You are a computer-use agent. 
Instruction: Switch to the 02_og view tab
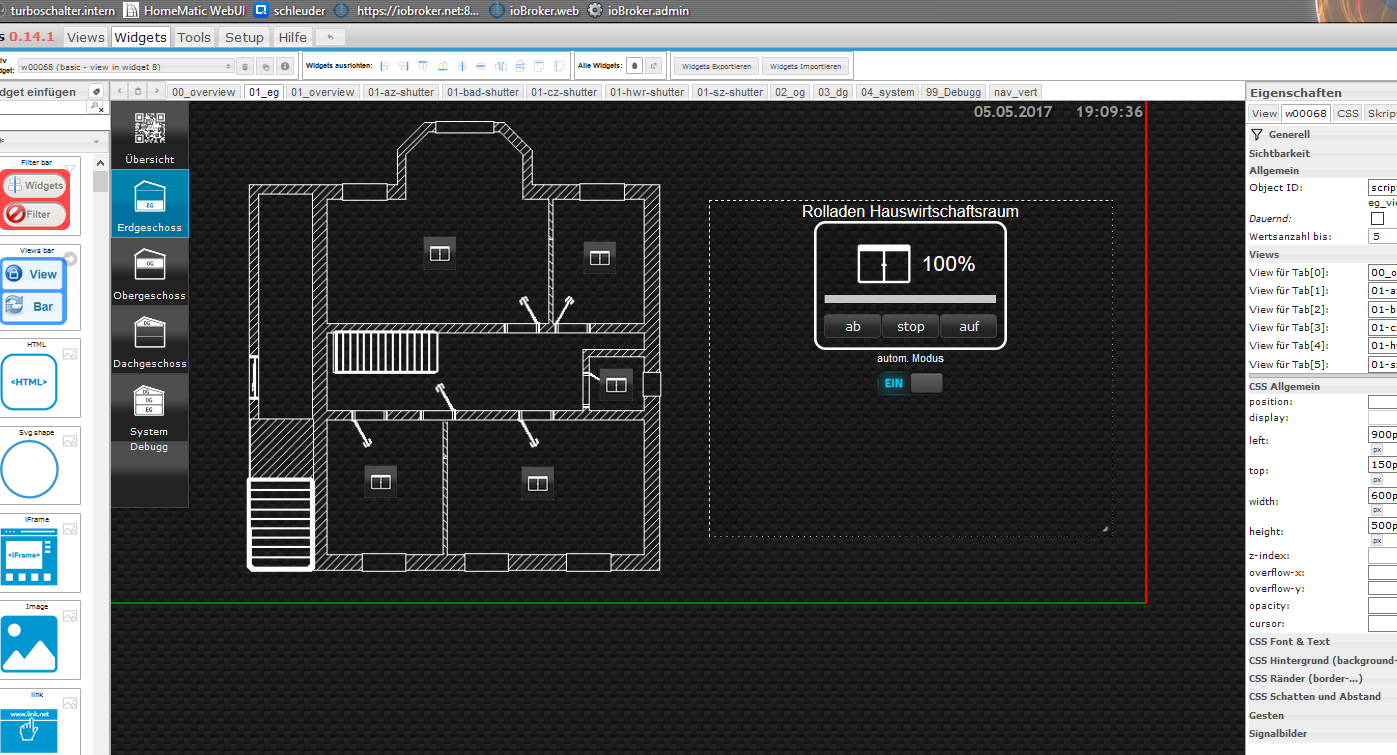789,92
